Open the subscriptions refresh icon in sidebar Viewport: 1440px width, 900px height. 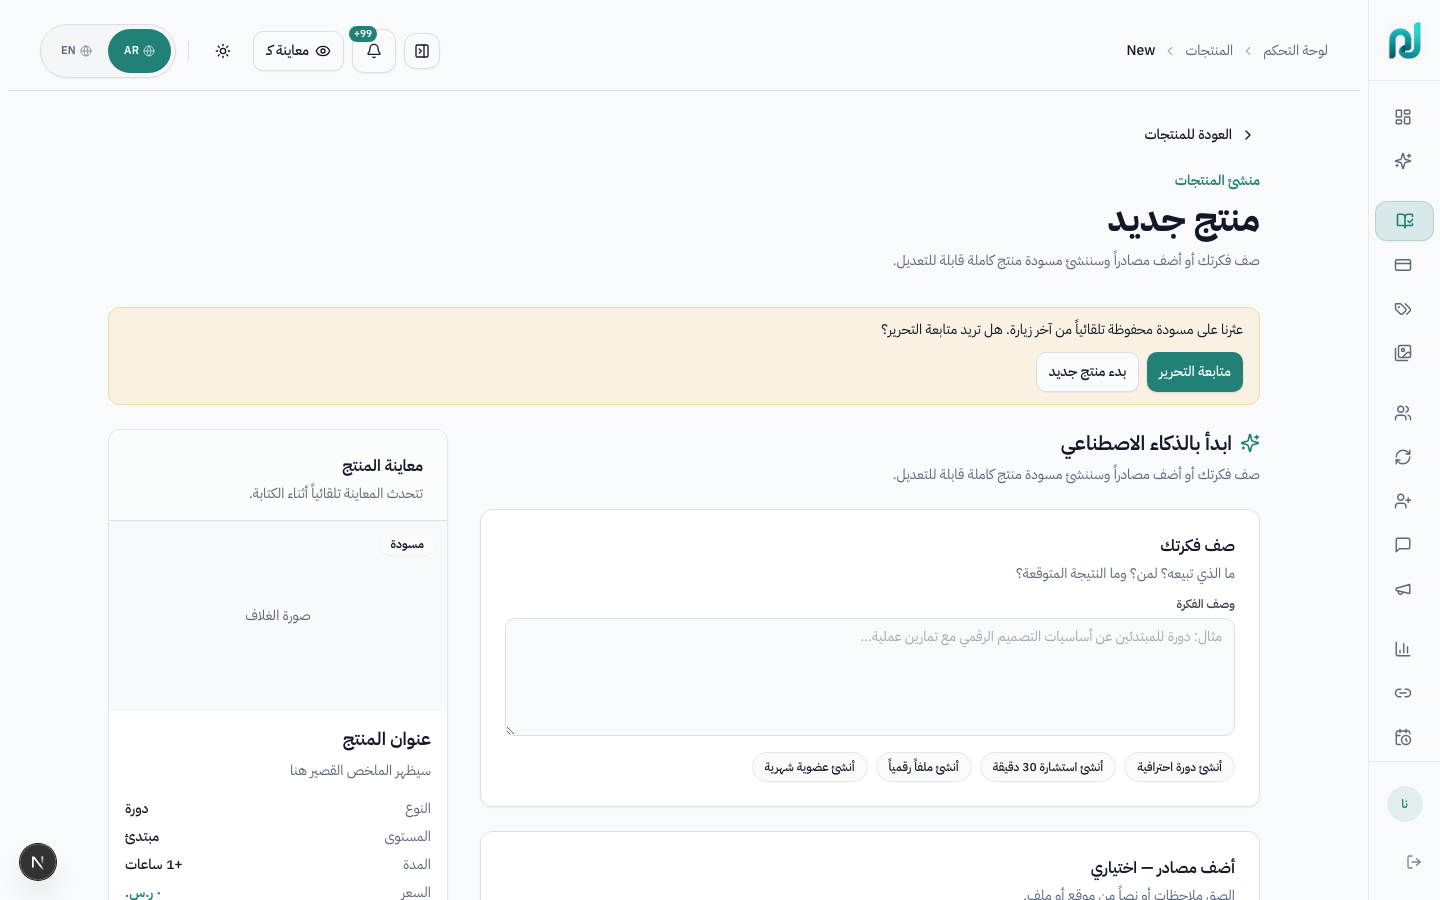tap(1403, 457)
